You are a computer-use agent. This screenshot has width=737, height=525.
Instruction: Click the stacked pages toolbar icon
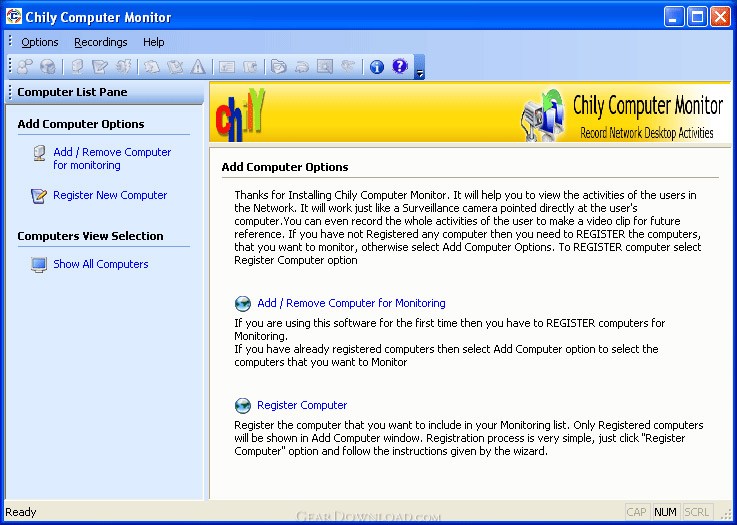pyautogui.click(x=152, y=67)
